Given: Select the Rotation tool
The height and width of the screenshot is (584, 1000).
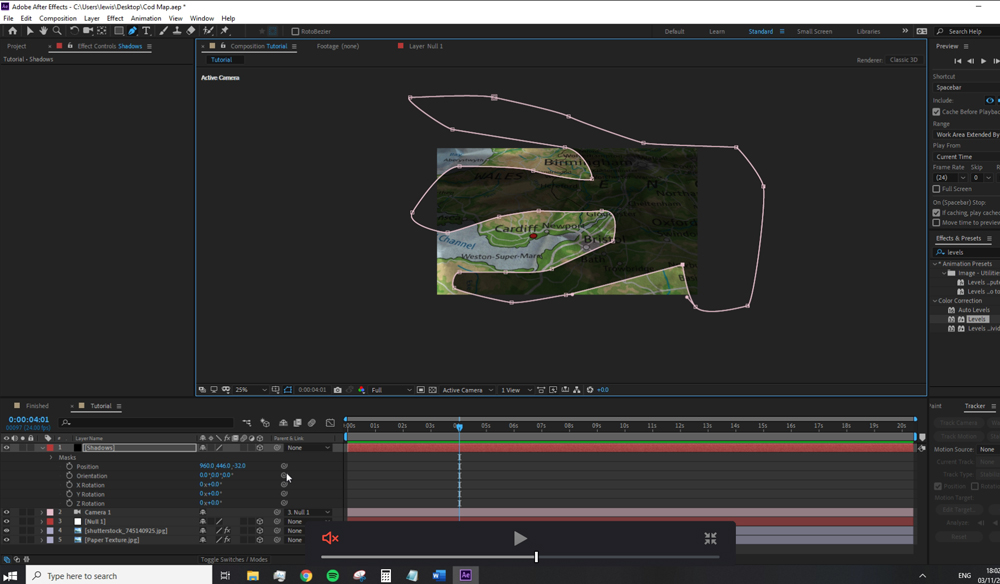Looking at the screenshot, I should click(74, 31).
